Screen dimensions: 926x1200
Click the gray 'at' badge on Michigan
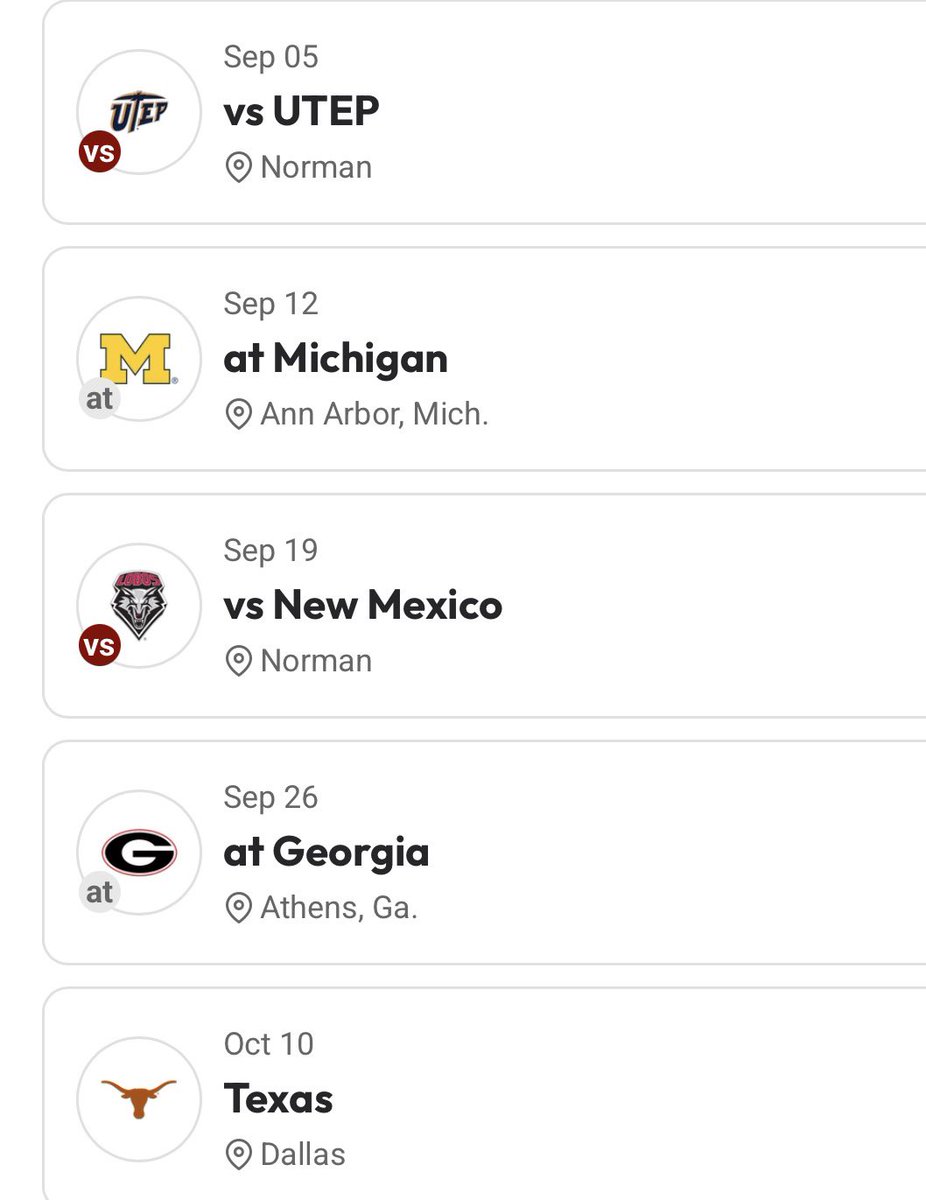click(x=99, y=399)
